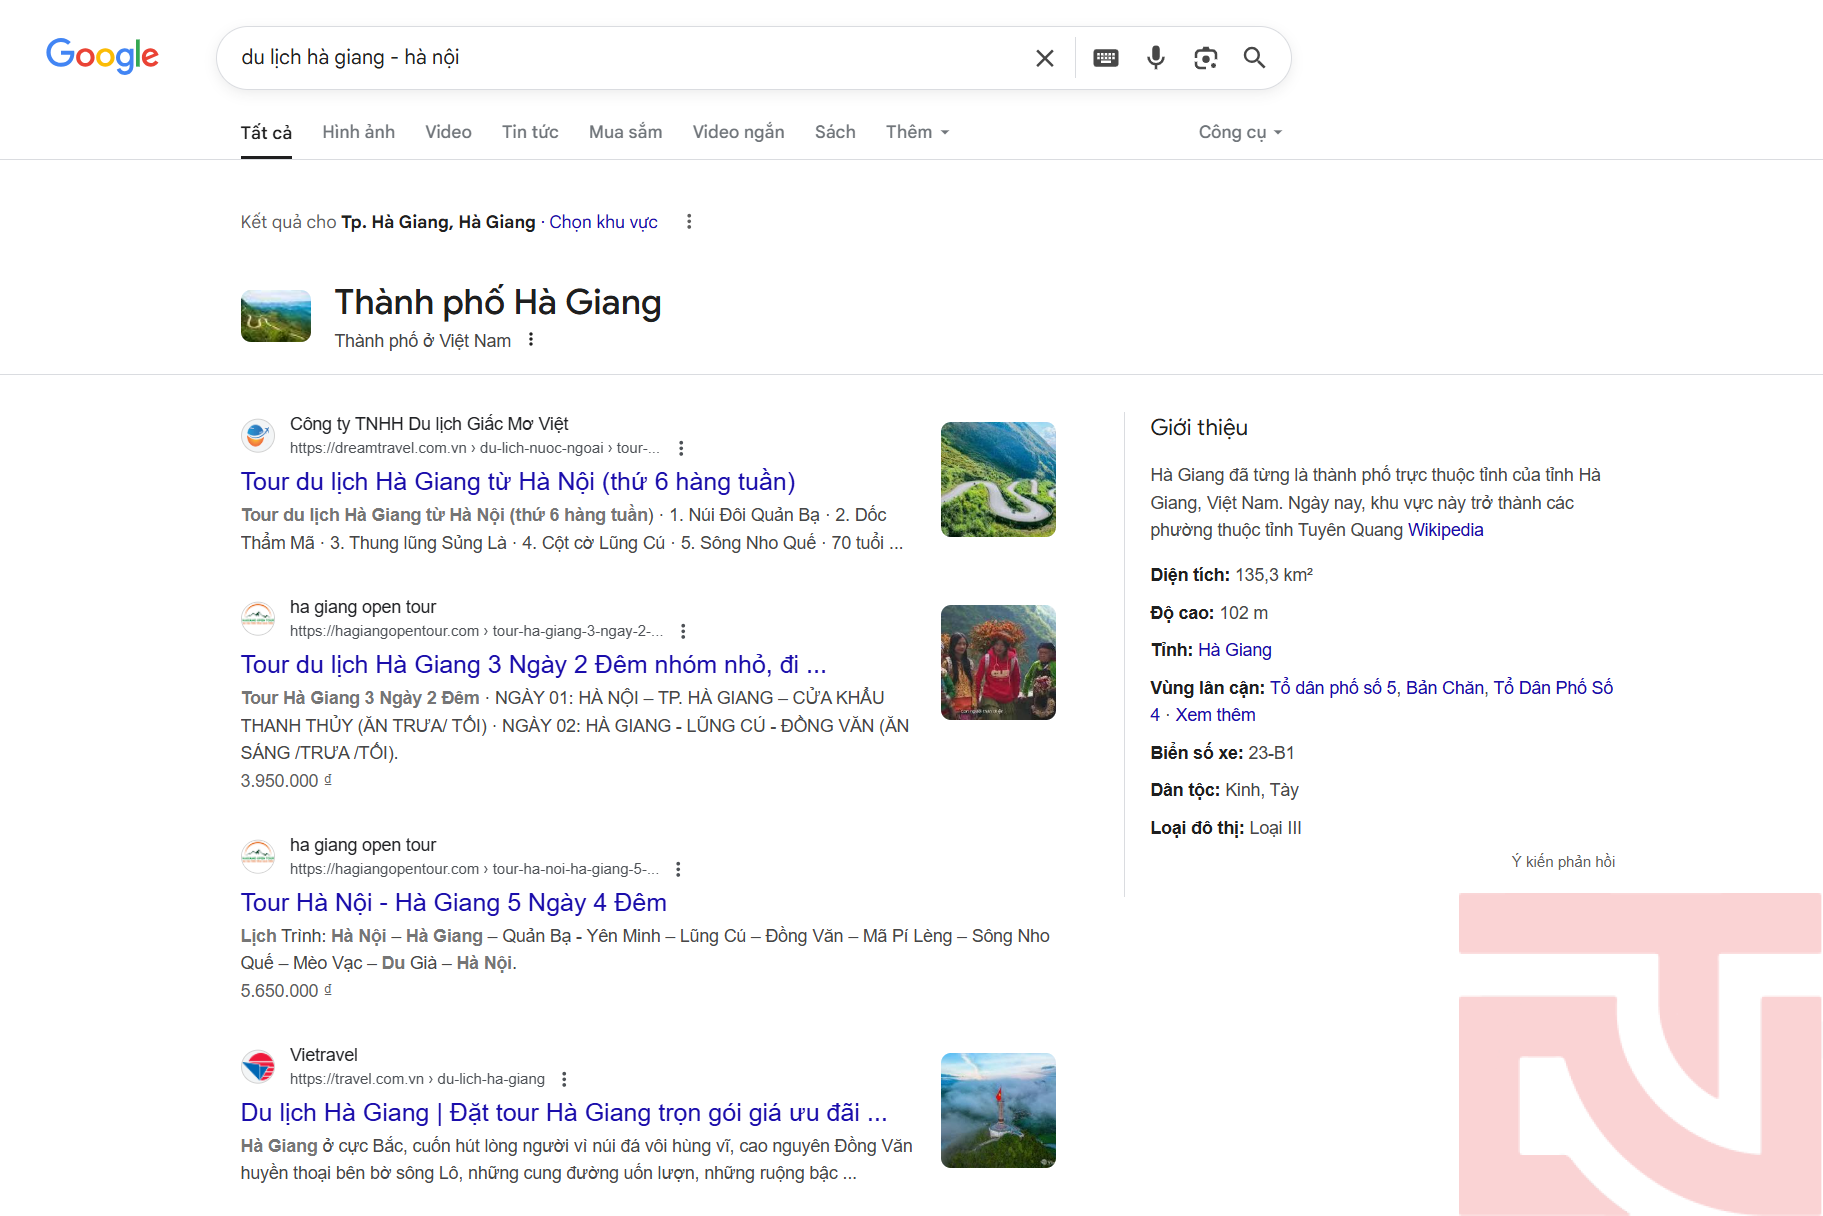The width and height of the screenshot is (1823, 1216).
Task: Click the magnifying glass search button
Action: pos(1254,58)
